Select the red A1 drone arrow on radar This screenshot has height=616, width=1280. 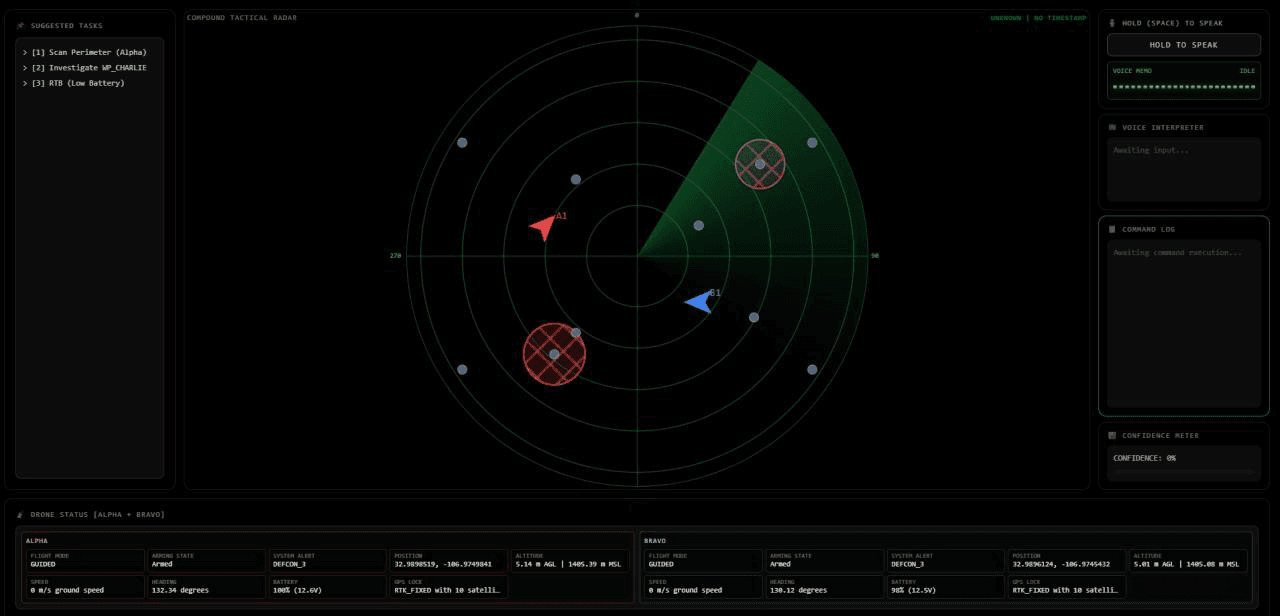[x=542, y=227]
